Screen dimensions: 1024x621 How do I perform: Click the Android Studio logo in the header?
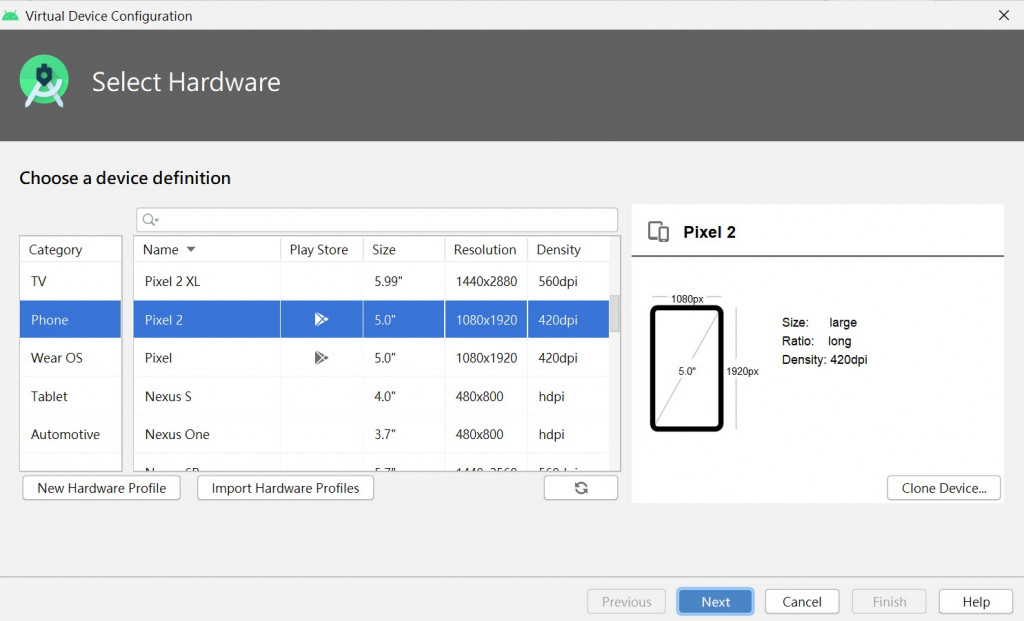[x=44, y=82]
